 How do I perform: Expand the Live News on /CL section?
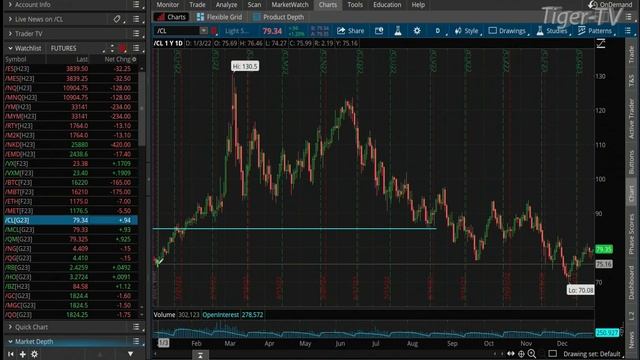(x=10, y=19)
